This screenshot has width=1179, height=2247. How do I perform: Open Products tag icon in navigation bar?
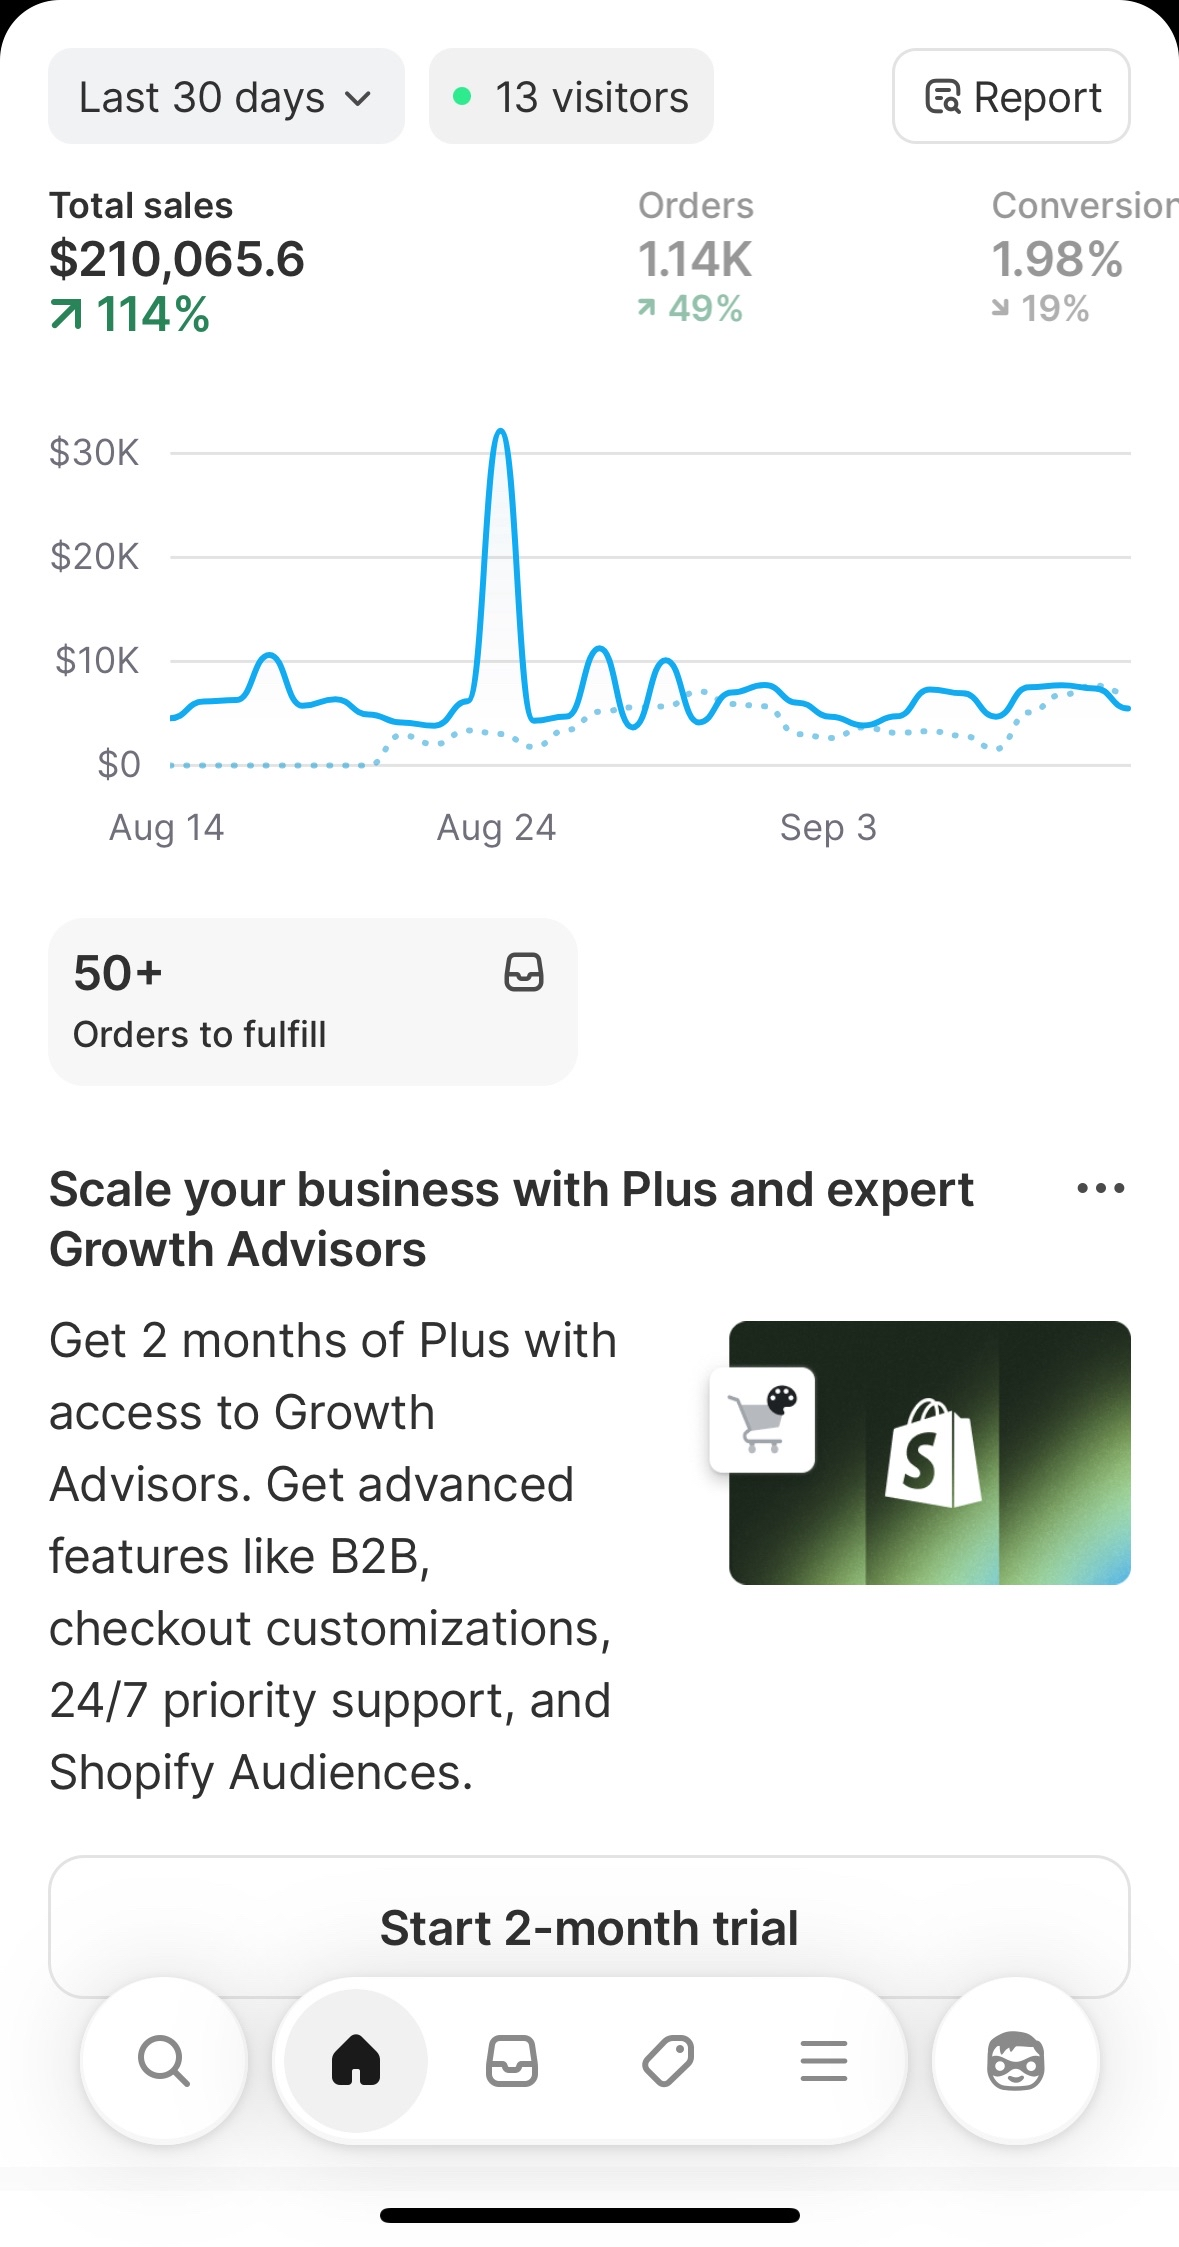(667, 2060)
